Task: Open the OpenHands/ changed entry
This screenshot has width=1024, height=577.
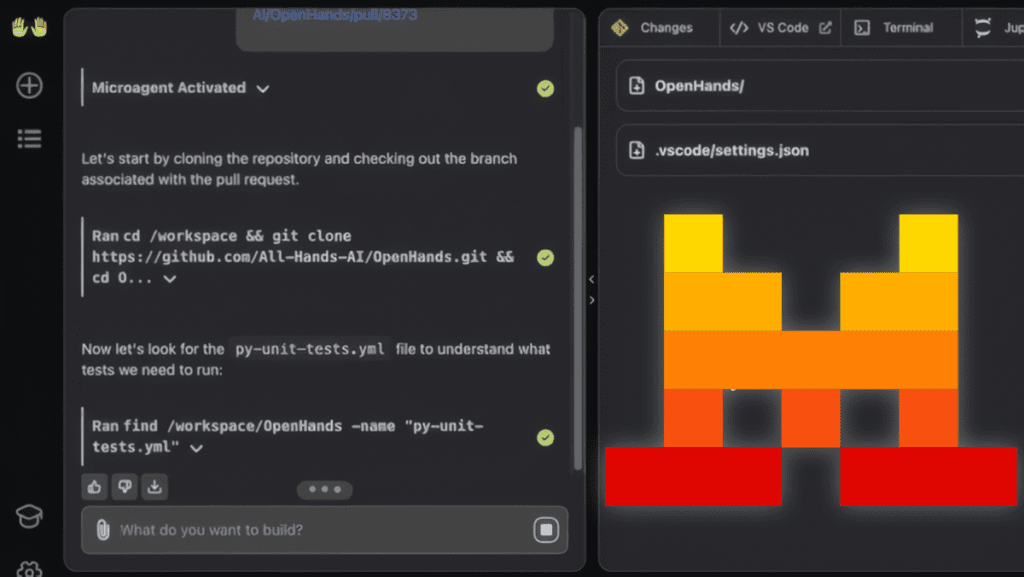Action: 699,86
